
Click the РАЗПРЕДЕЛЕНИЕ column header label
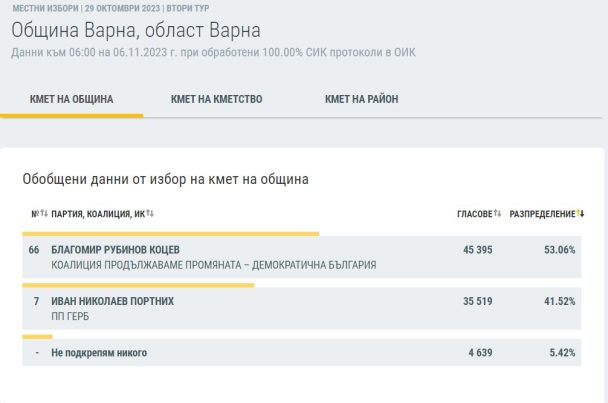pyautogui.click(x=542, y=214)
